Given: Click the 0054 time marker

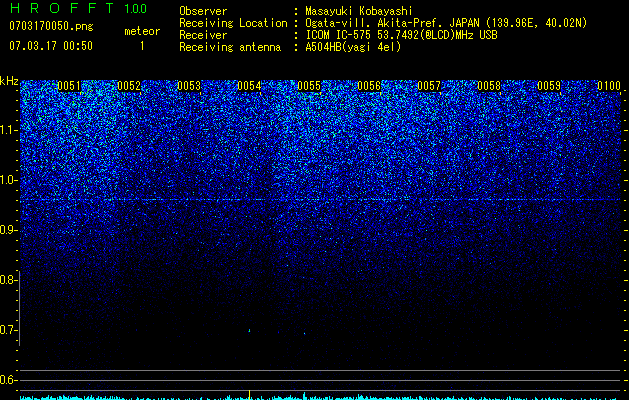Looking at the screenshot, I should point(249,86).
